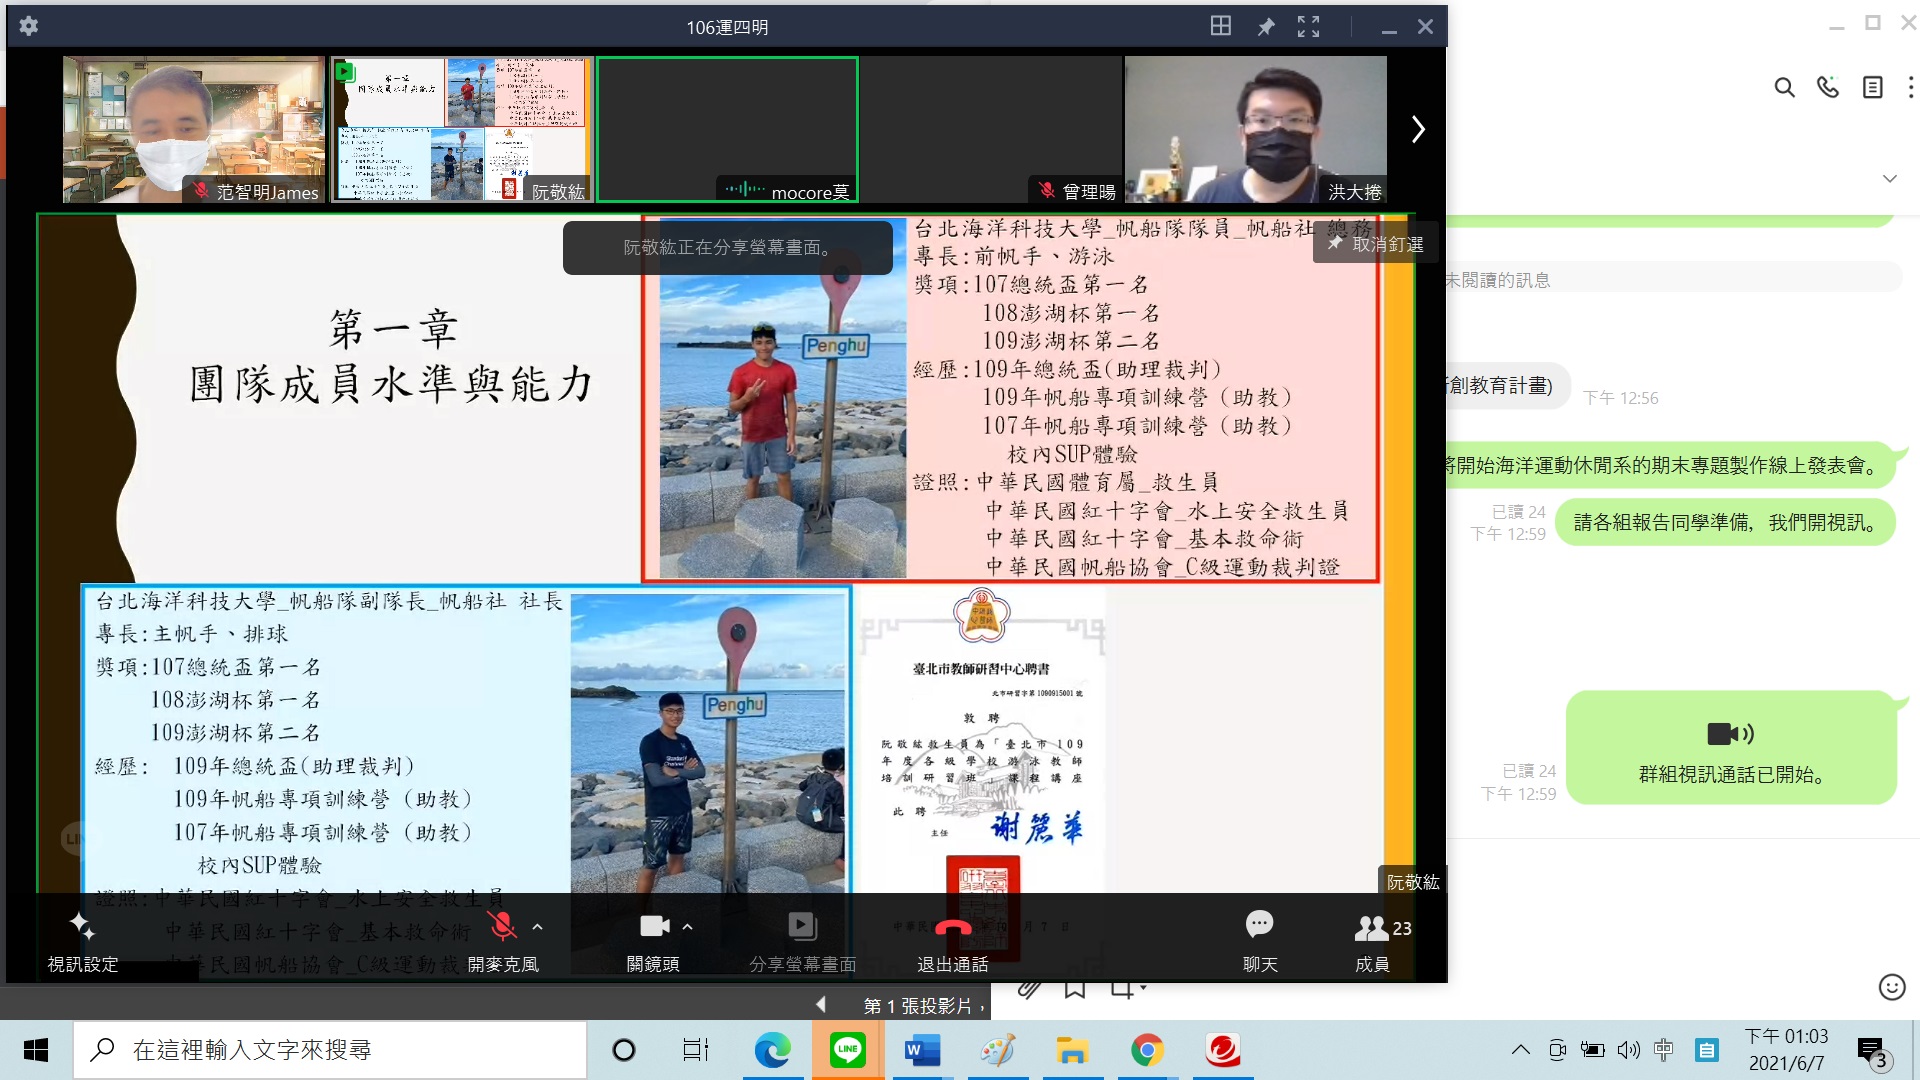This screenshot has width=1920, height=1080.
Task: Click the 請各組報告同學準備 message
Action: coord(1725,522)
